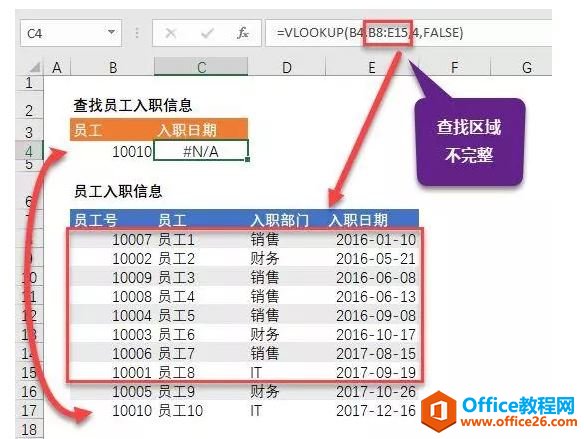The height and width of the screenshot is (439, 584).
Task: Select column F header
Action: [x=454, y=67]
